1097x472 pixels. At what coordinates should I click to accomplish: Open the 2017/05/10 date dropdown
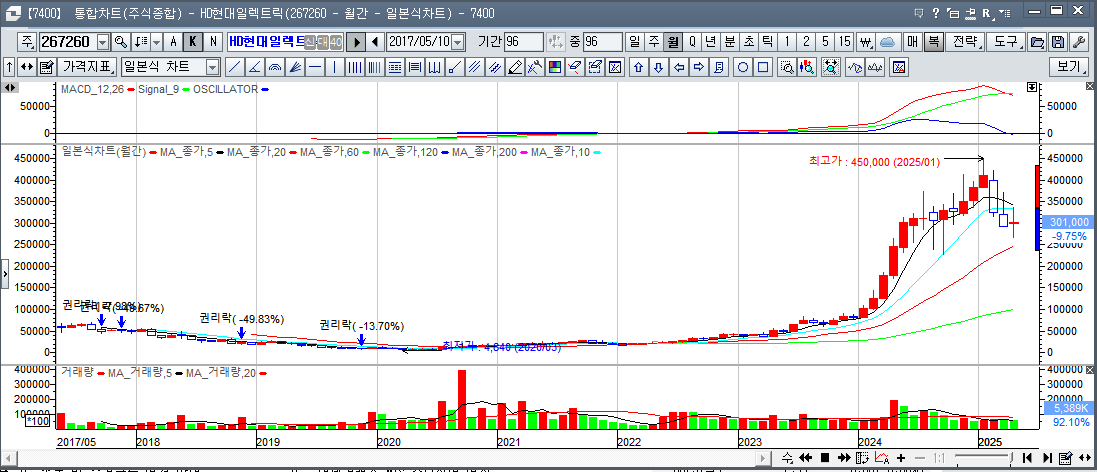coord(458,43)
